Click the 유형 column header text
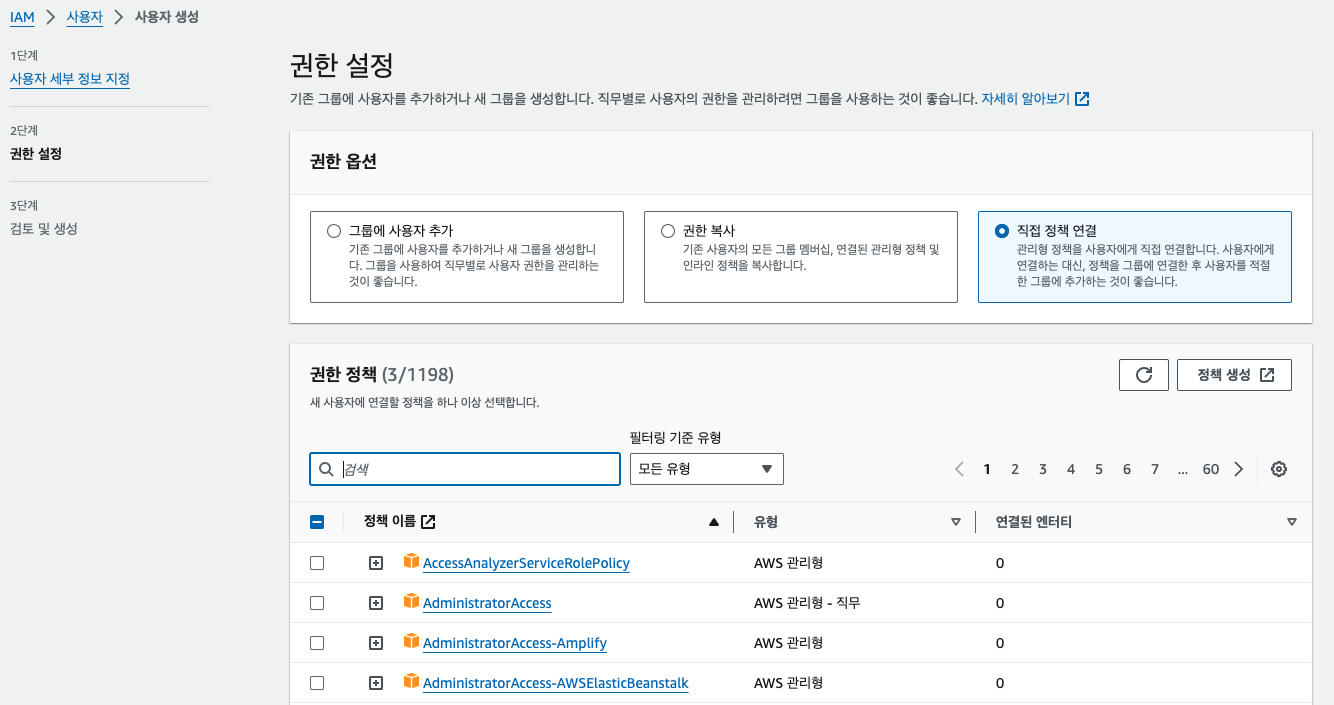Screen dimensions: 1334x705 pyautogui.click(x=766, y=522)
